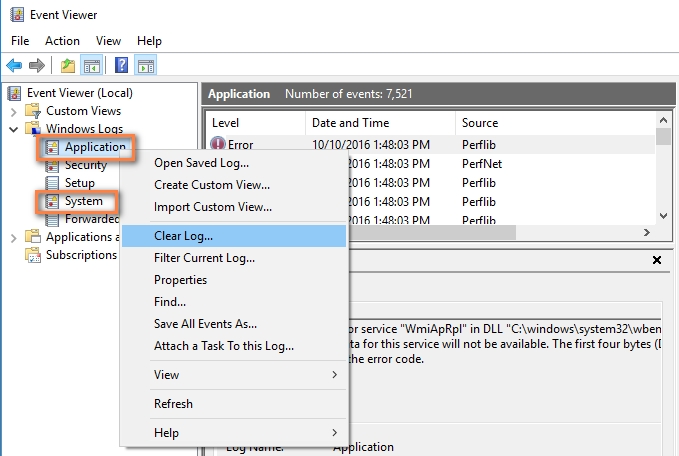Click the System log icon

(x=52, y=201)
